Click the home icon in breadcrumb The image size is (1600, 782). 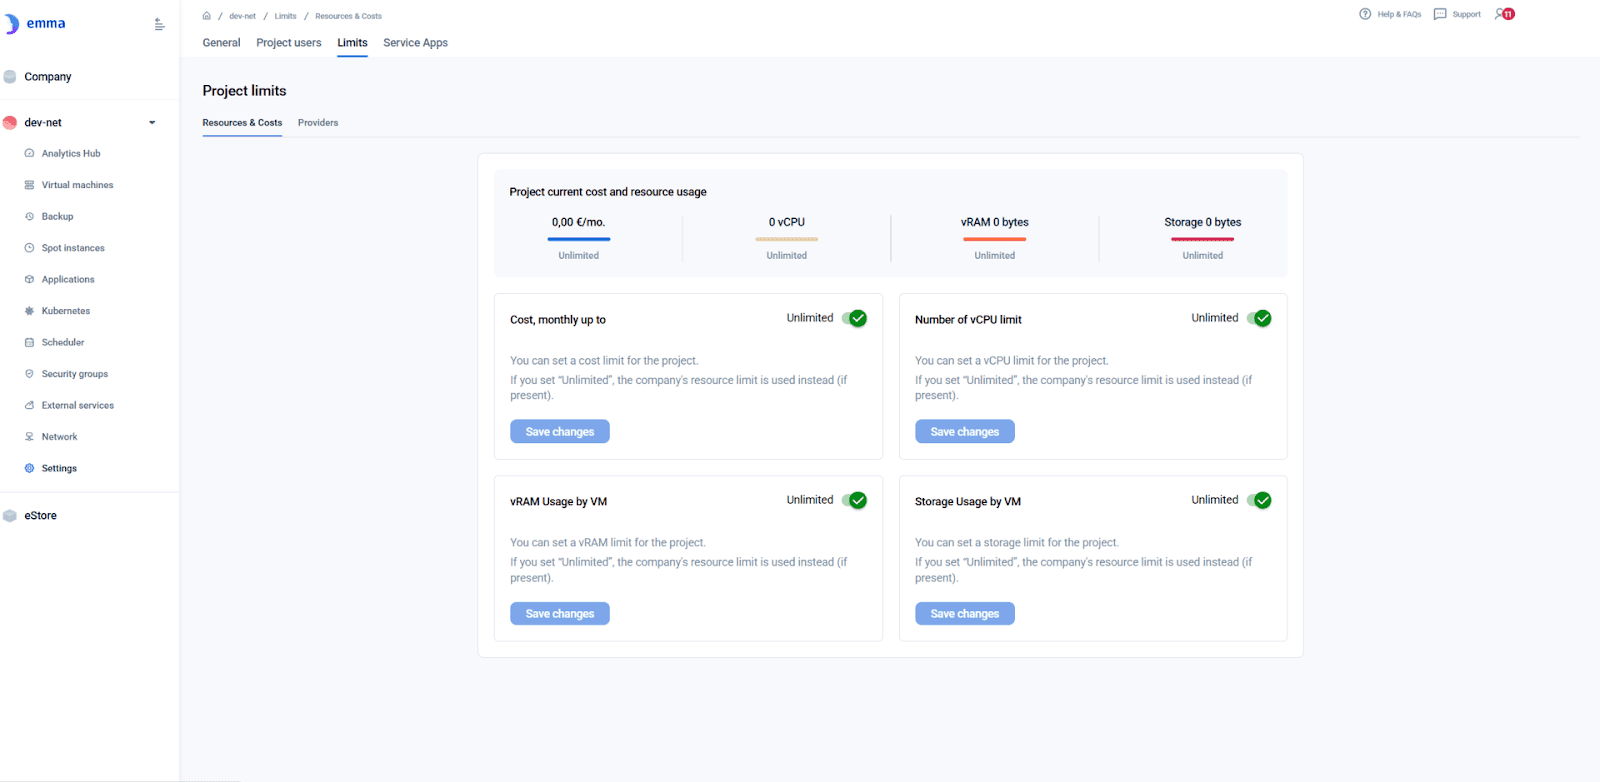click(207, 16)
